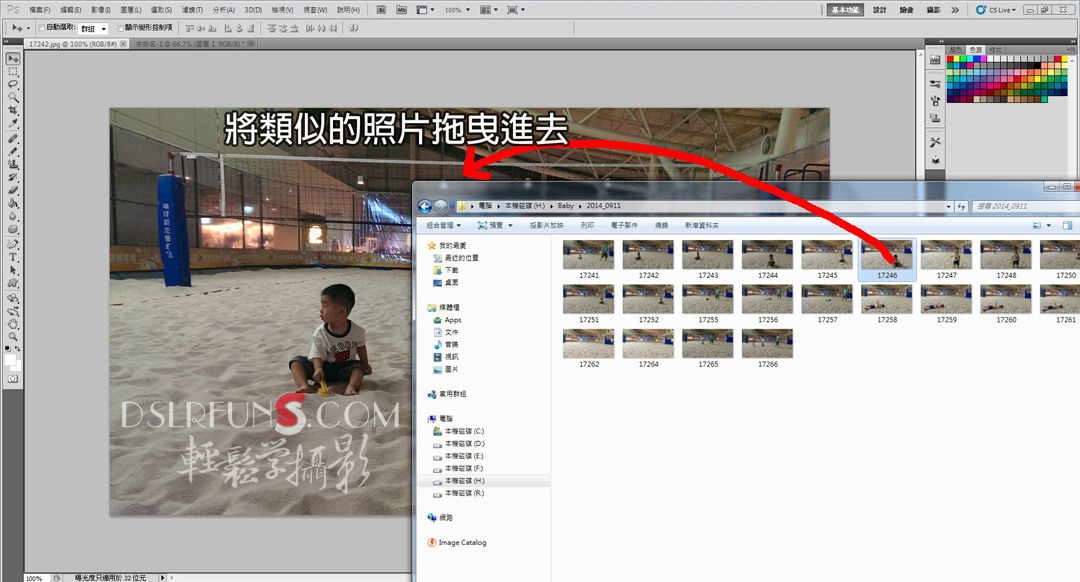Click the Explorer back navigation arrow
This screenshot has width=1080, height=582.
click(425, 206)
